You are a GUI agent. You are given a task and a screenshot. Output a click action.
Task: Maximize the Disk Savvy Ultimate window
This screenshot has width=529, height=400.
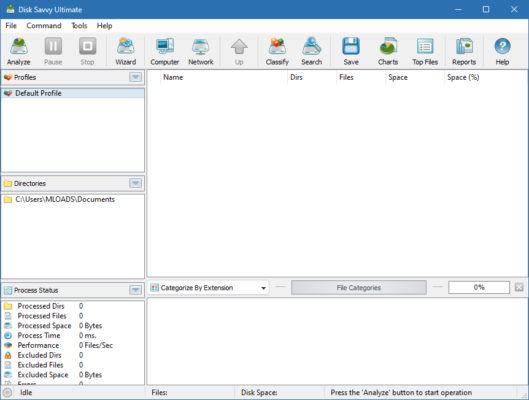point(486,9)
